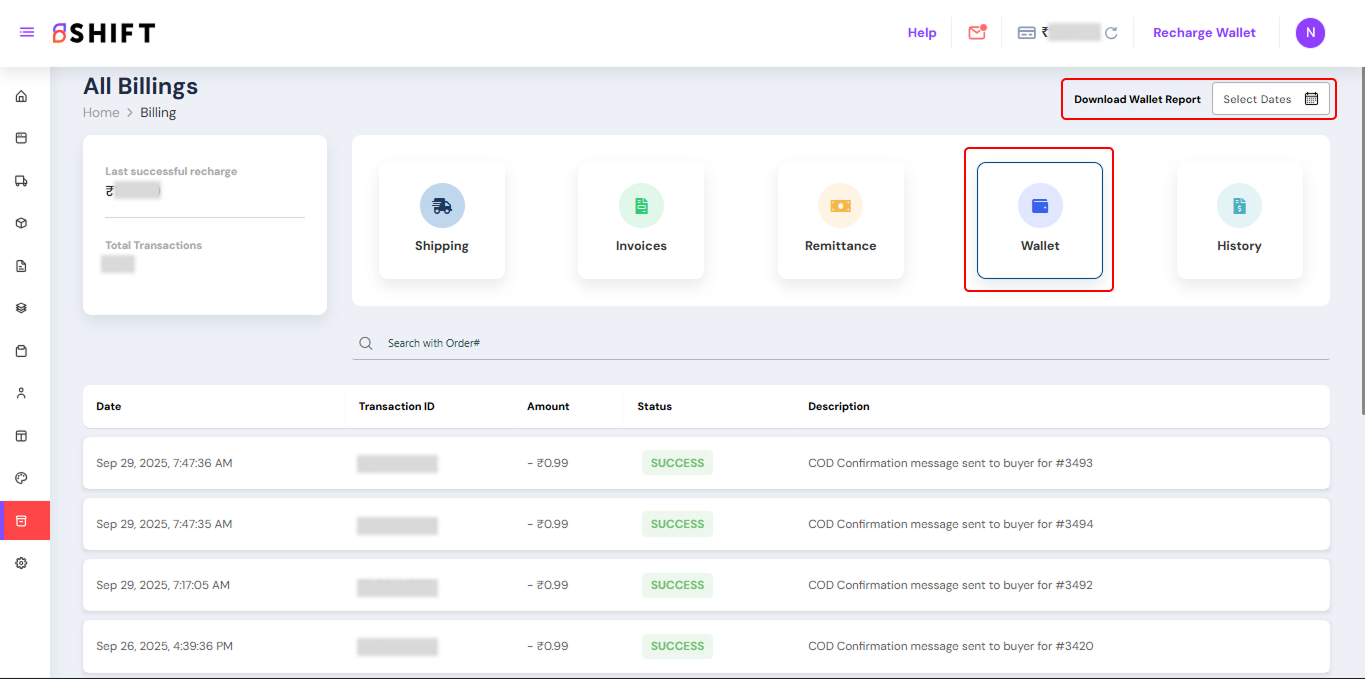Open the N profile avatar menu
1365x679 pixels.
click(1310, 33)
